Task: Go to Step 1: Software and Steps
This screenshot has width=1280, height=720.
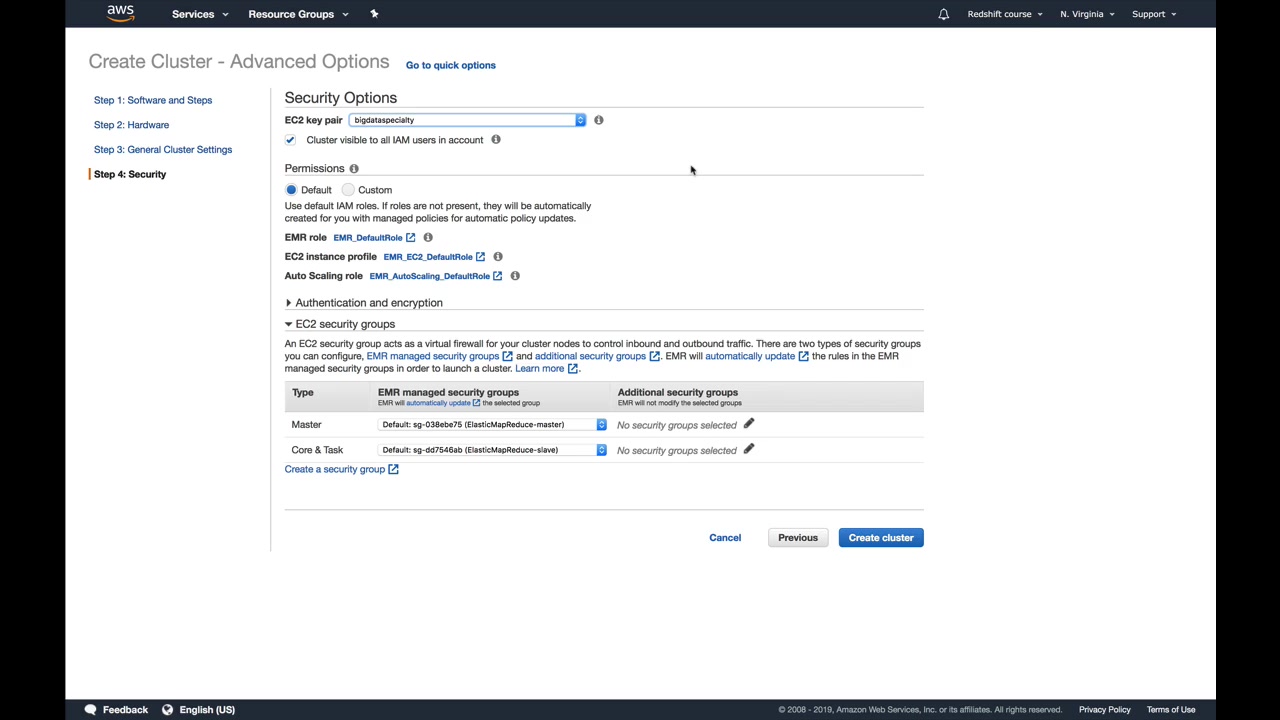Action: (153, 100)
